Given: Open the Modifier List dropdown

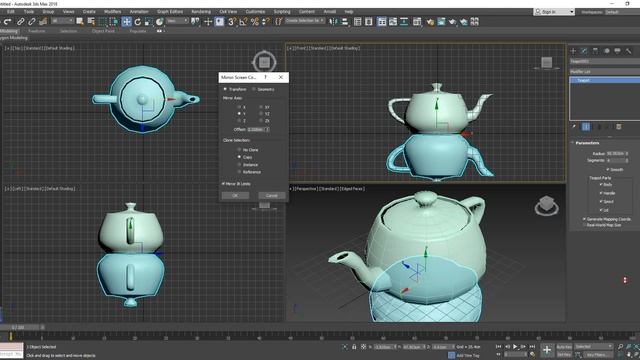Looking at the screenshot, I should click(604, 71).
